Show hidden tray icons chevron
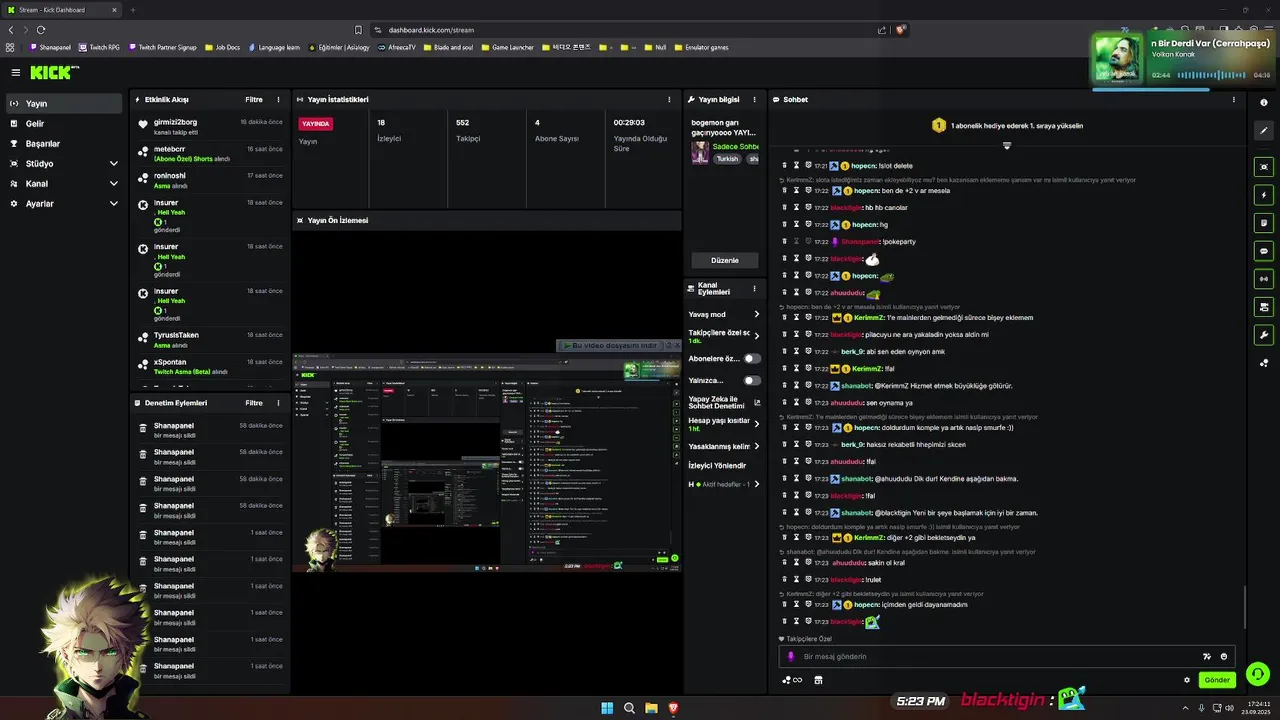 [1186, 708]
